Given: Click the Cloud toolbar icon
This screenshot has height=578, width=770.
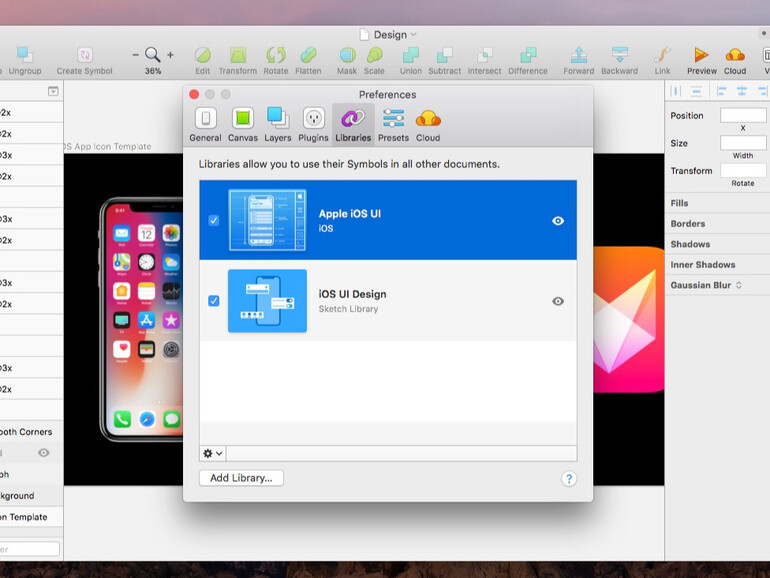Looking at the screenshot, I should (x=735, y=55).
